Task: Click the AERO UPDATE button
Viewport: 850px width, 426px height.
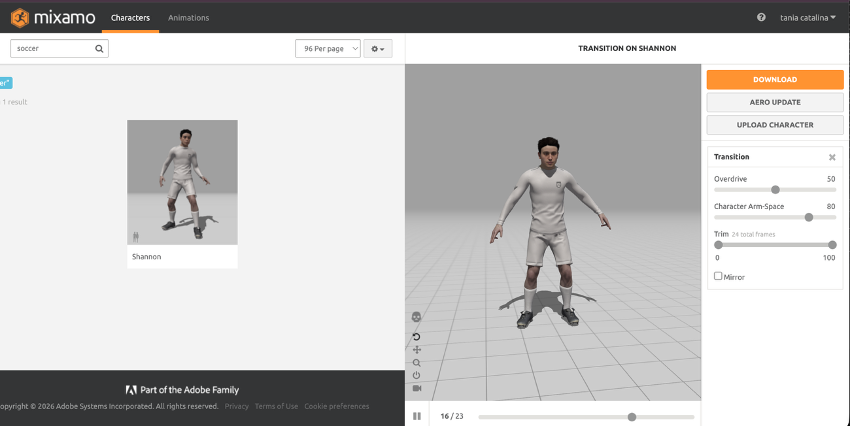Action: click(775, 102)
